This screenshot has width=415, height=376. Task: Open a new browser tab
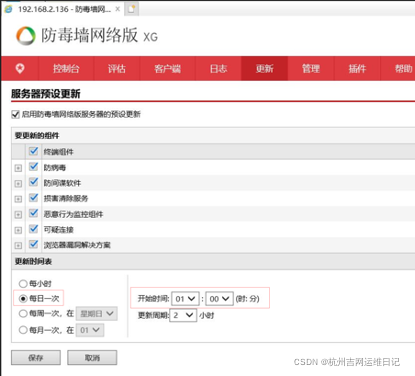[x=131, y=9]
